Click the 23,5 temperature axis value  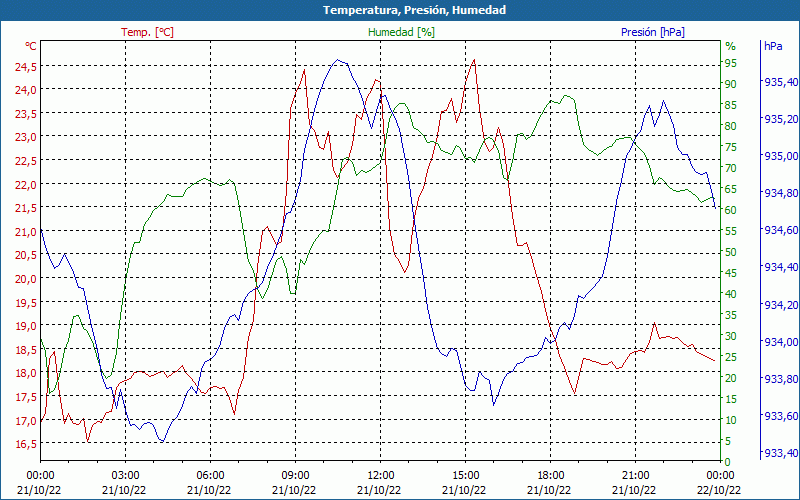point(26,113)
